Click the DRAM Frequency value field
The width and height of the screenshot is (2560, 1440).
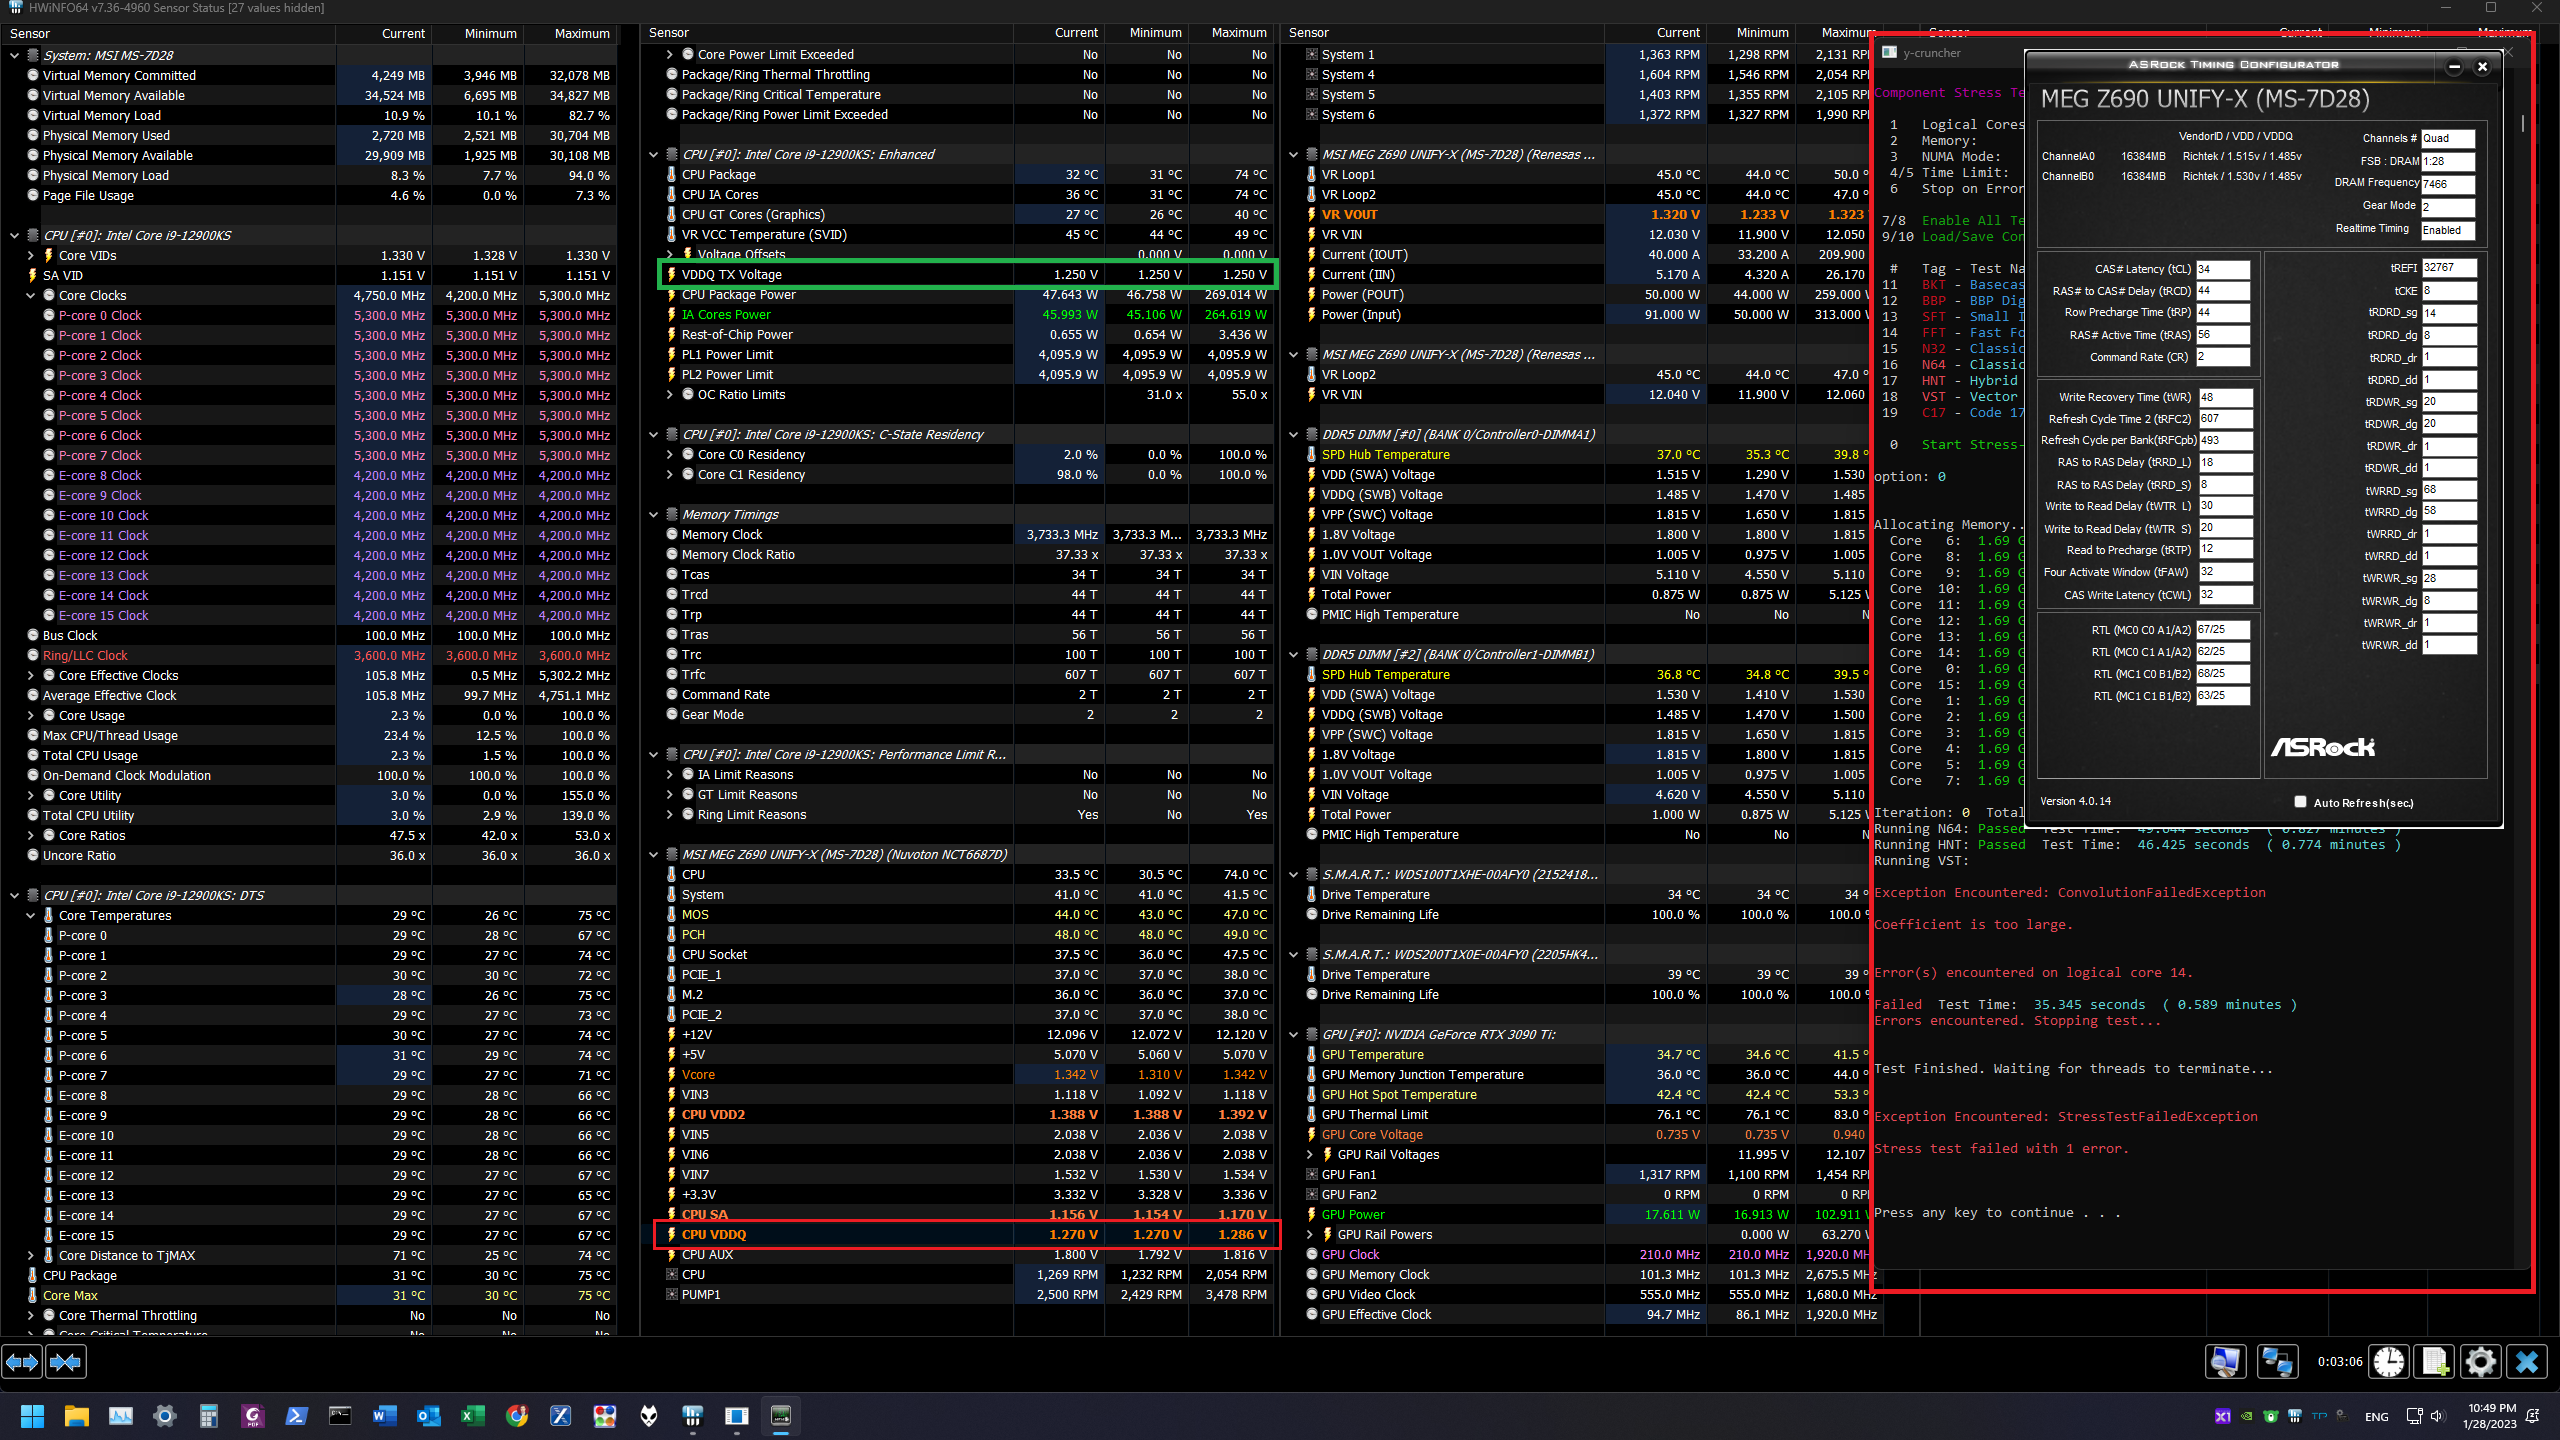[2448, 184]
